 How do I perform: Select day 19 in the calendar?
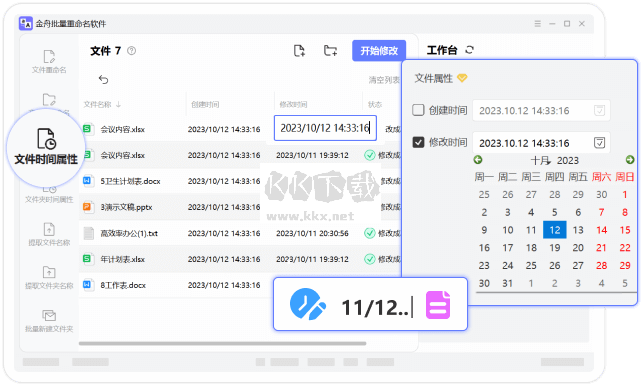tap(555, 248)
